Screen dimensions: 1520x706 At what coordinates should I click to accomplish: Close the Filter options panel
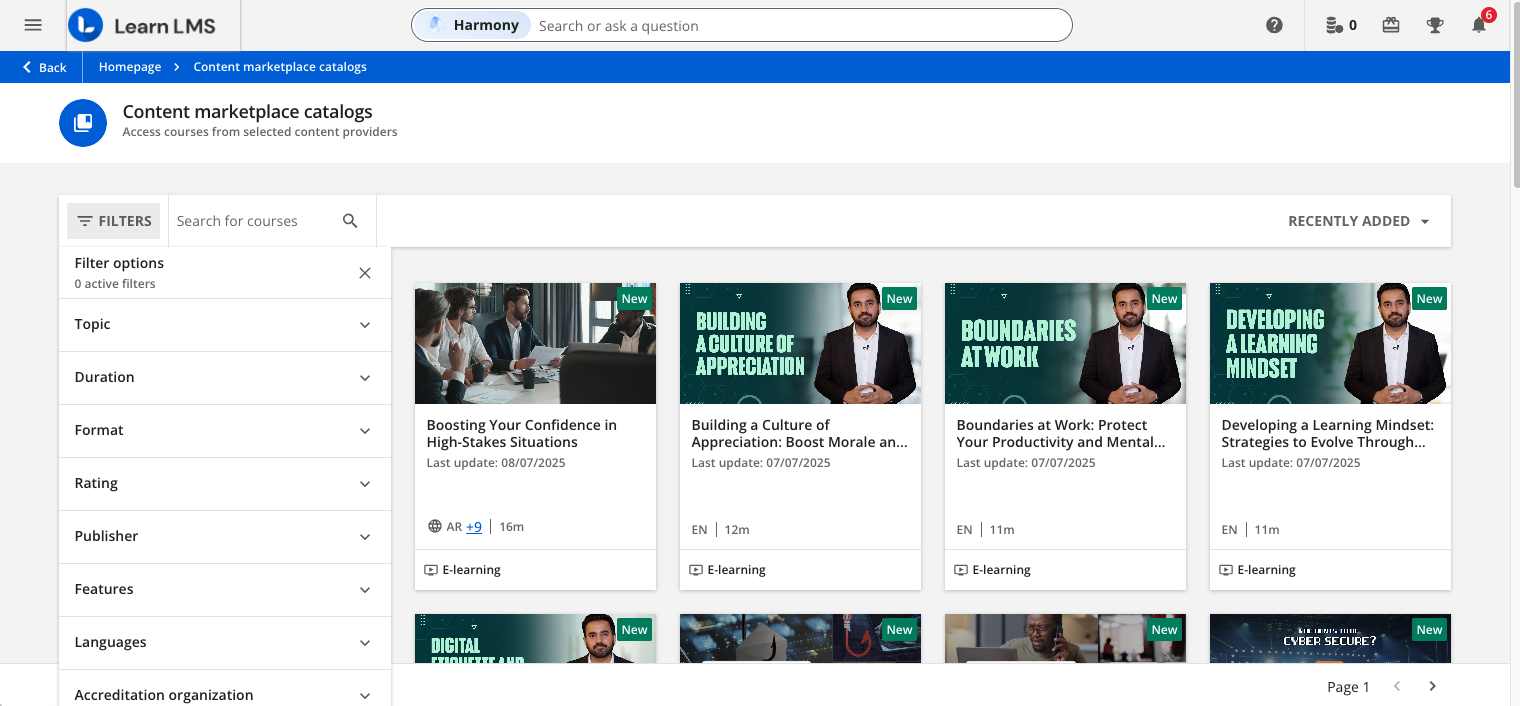pos(364,272)
